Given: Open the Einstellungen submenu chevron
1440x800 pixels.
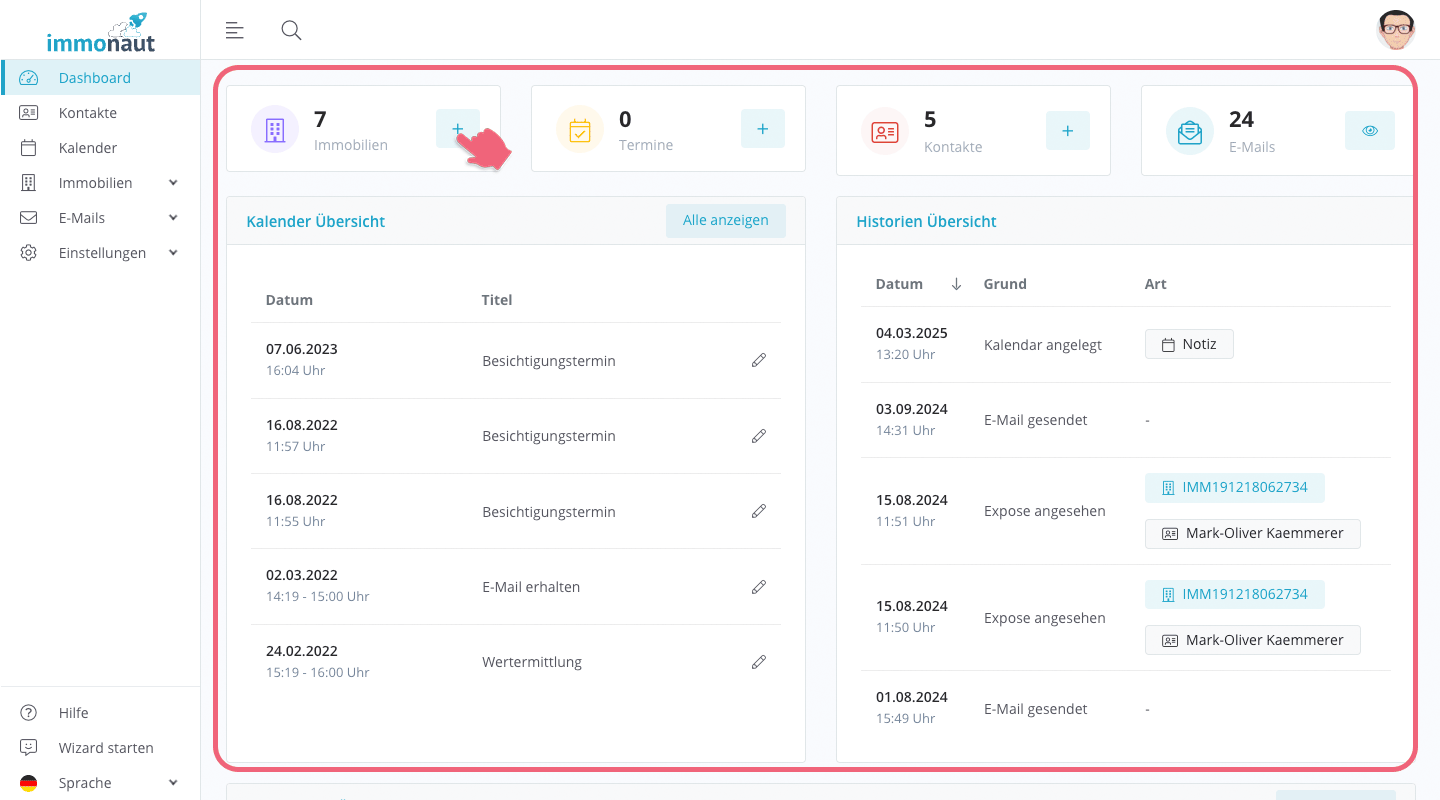Looking at the screenshot, I should (x=172, y=252).
